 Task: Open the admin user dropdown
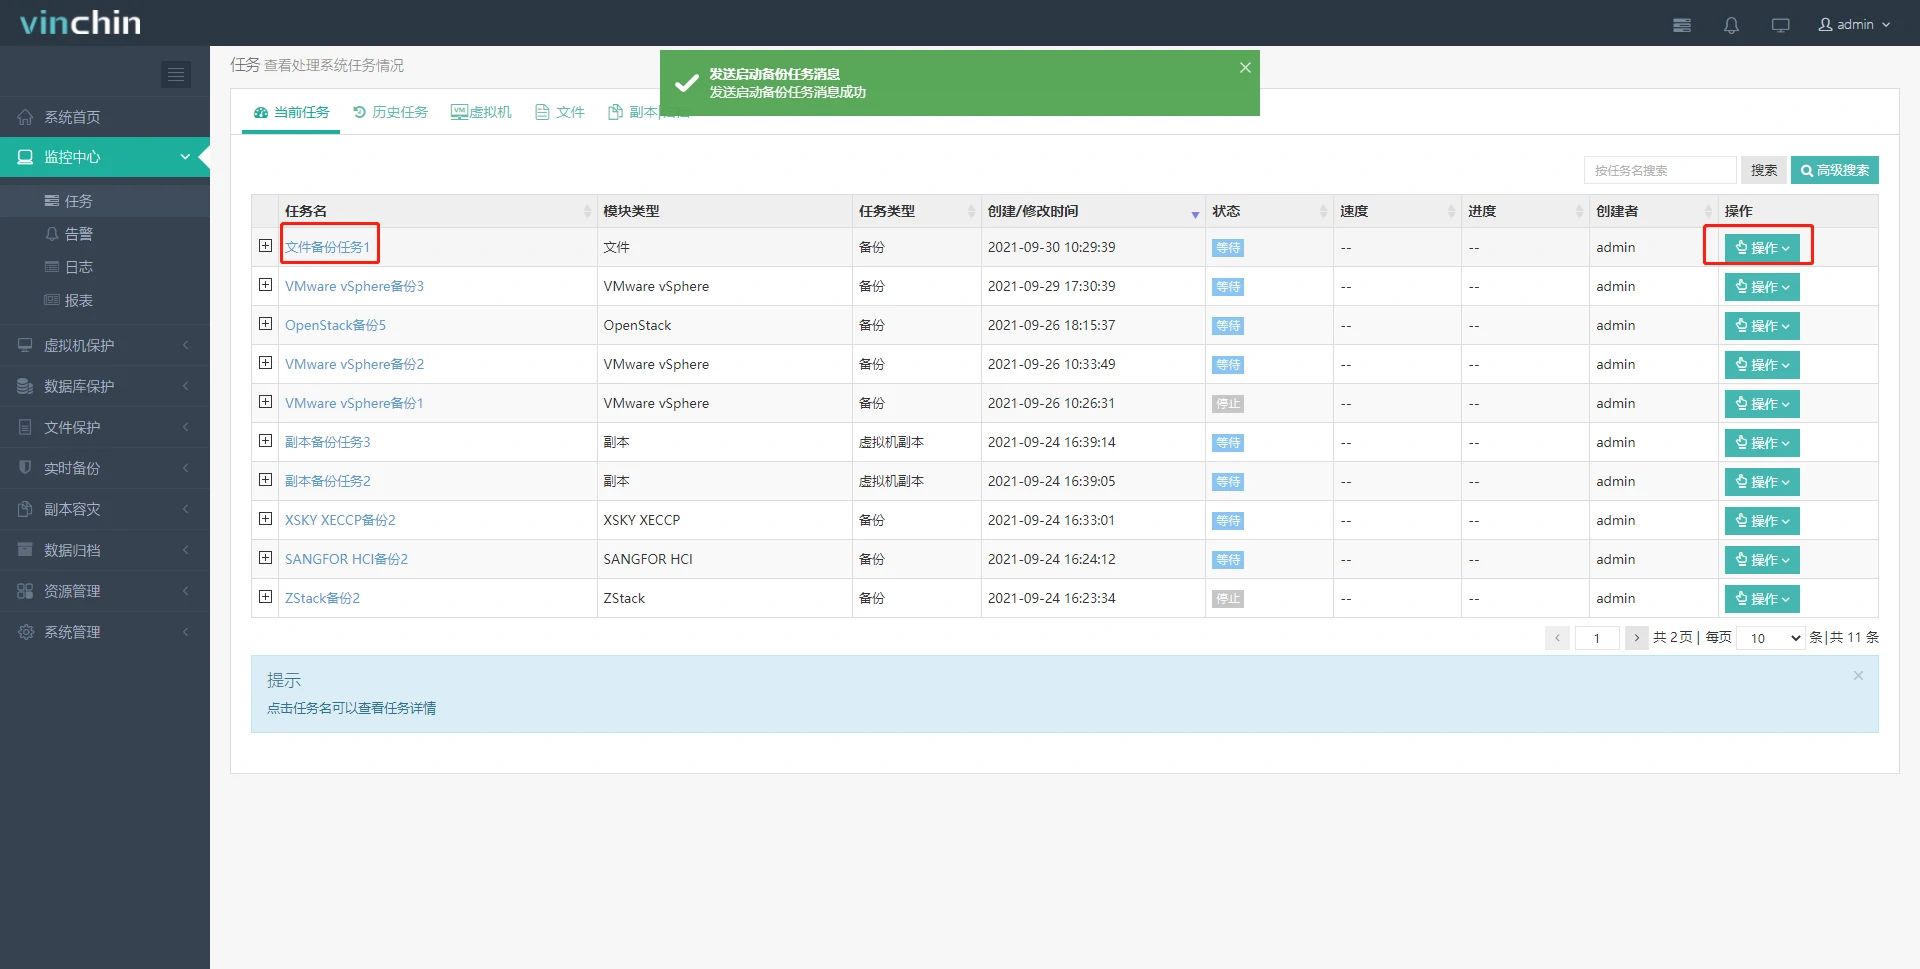(1854, 25)
